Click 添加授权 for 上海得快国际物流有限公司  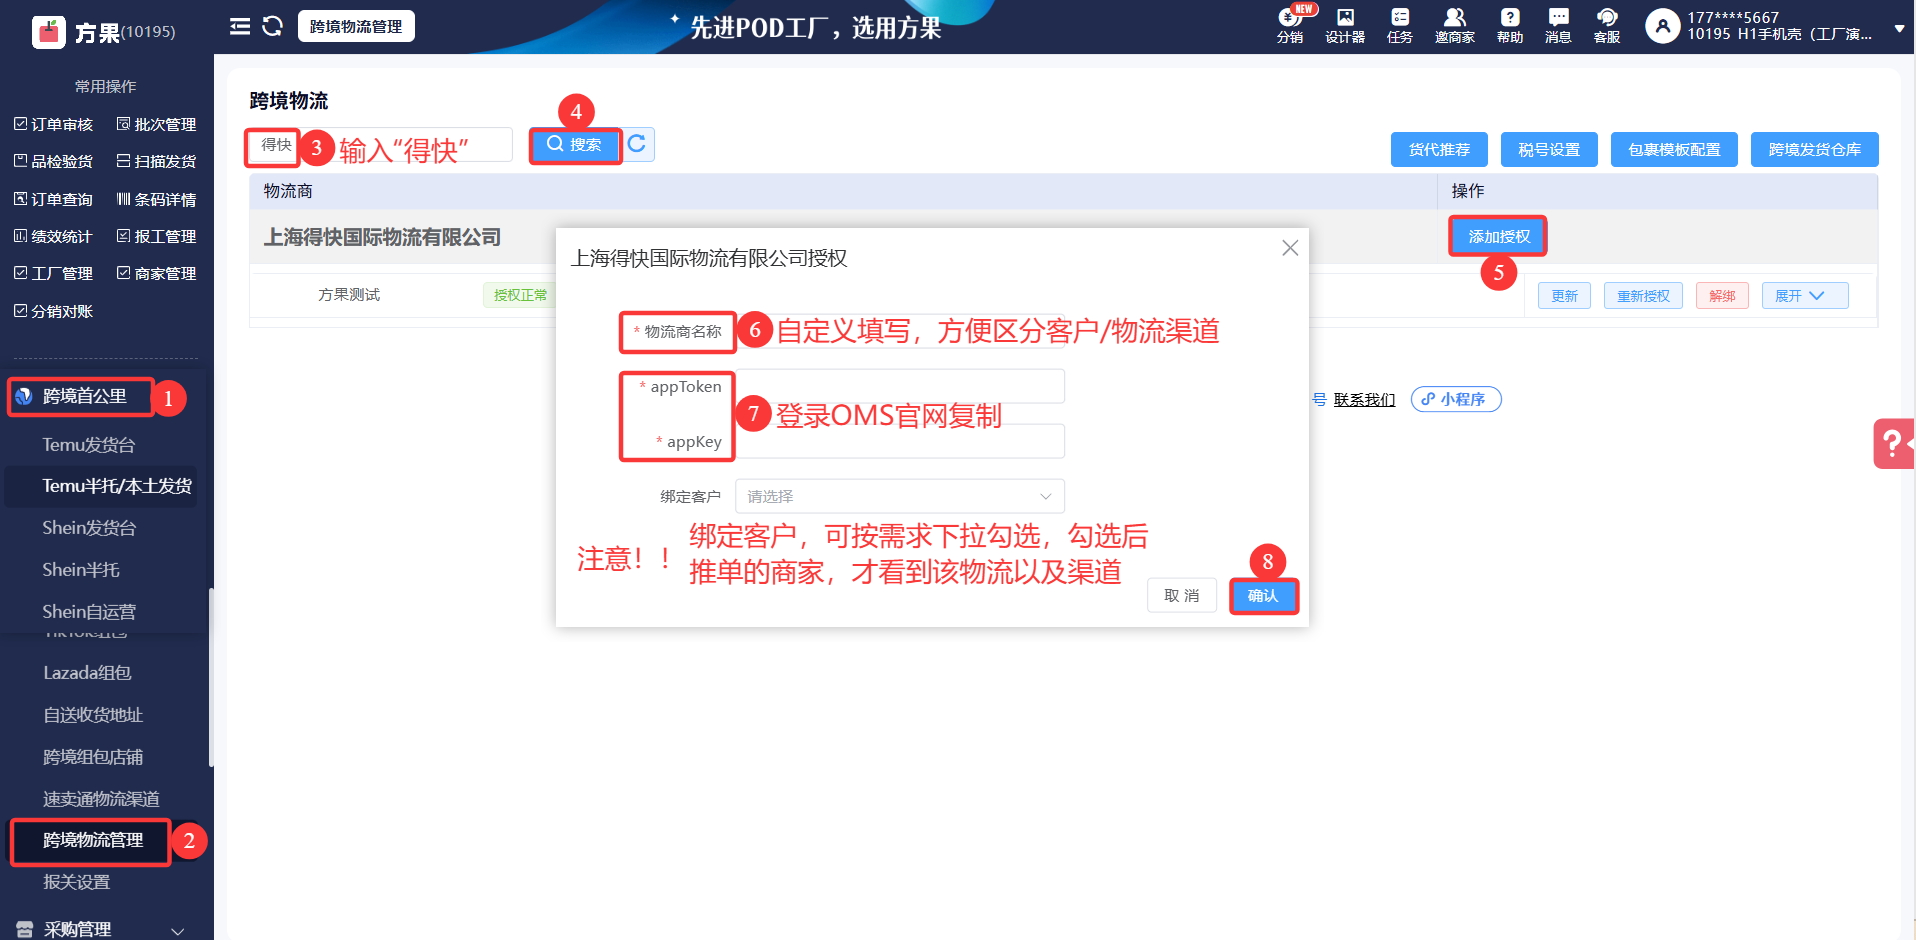(x=1499, y=237)
